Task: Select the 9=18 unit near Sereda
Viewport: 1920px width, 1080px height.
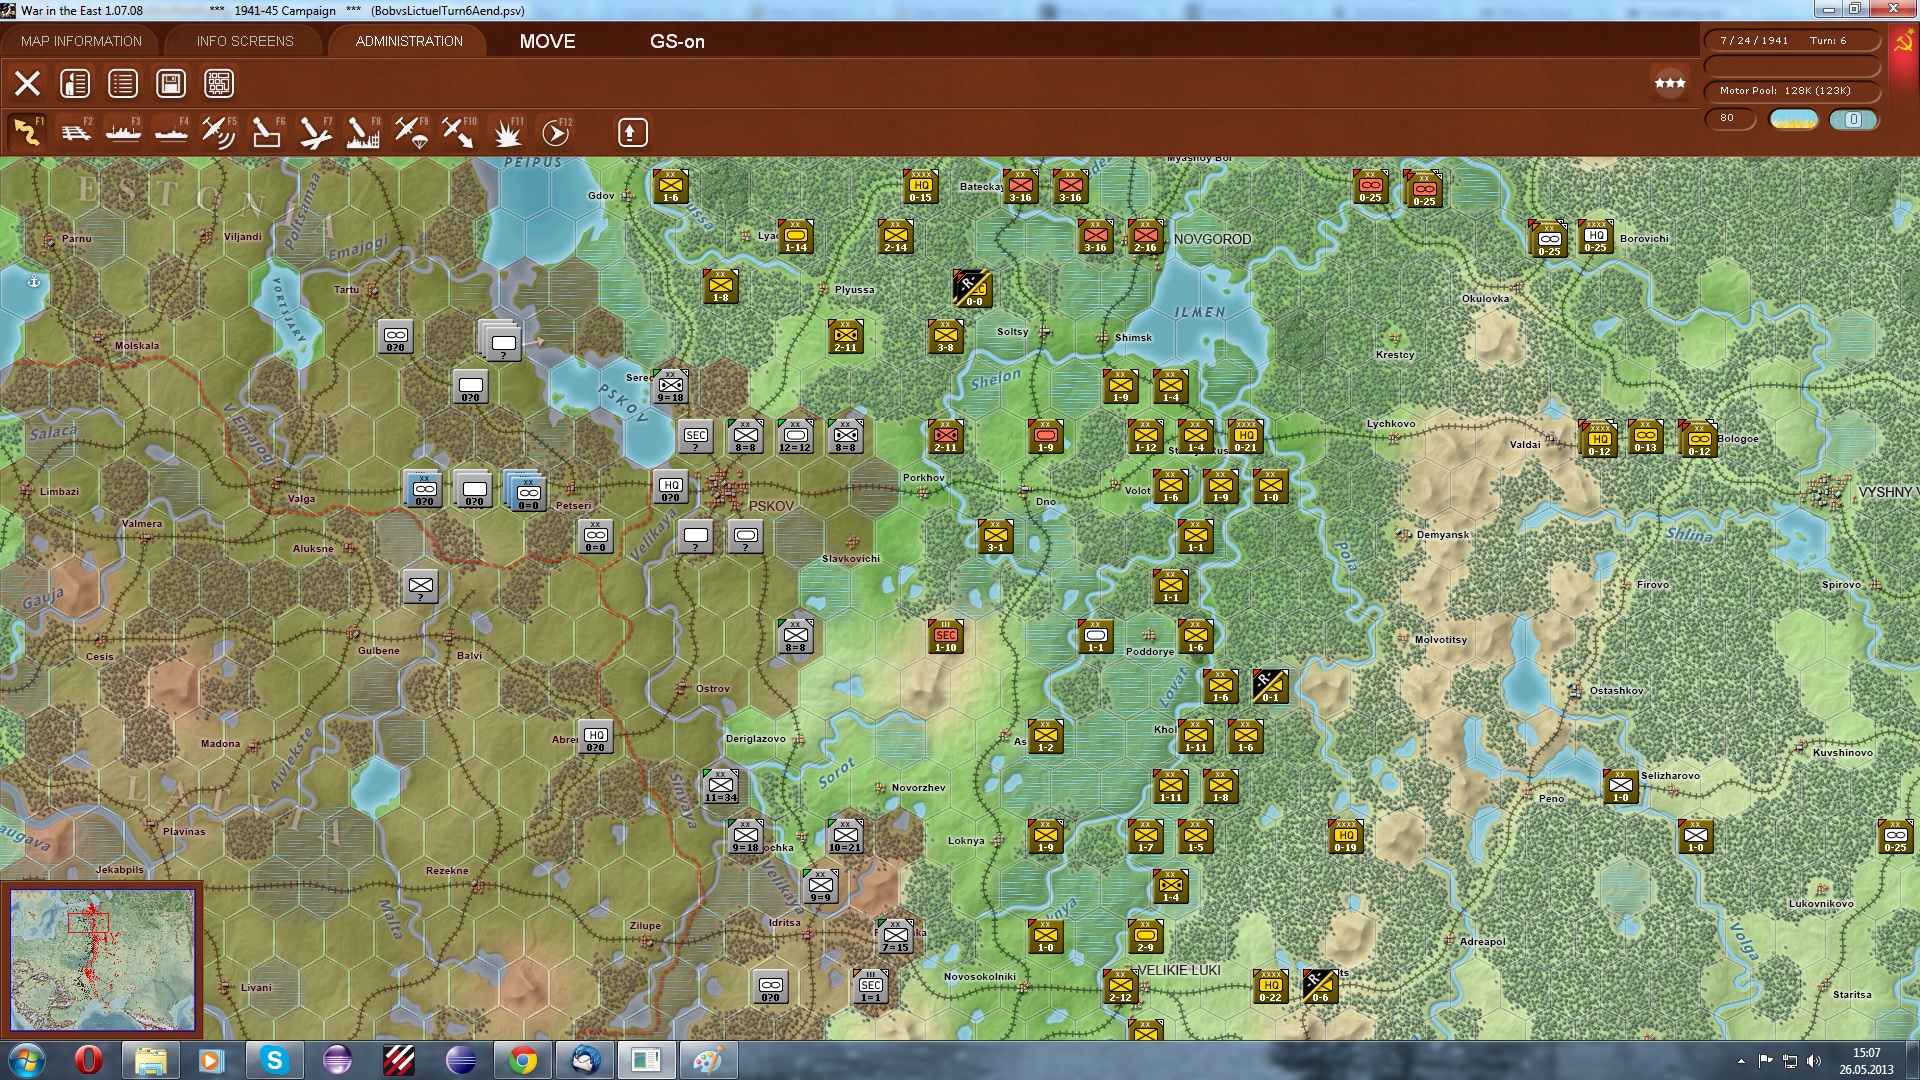Action: (670, 387)
